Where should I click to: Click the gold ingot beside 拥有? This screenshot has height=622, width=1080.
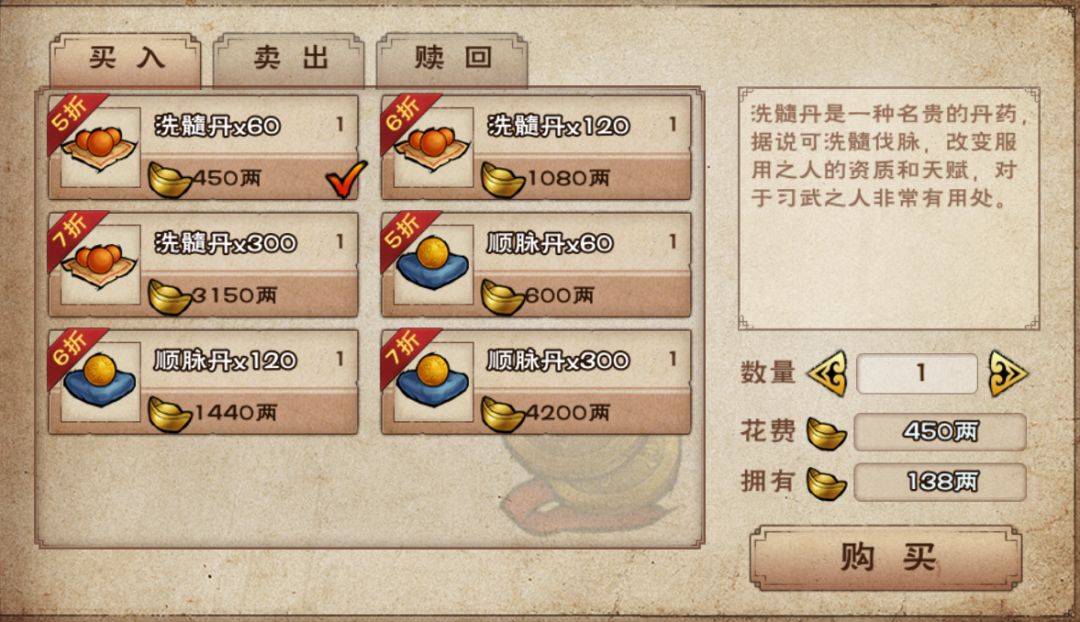(x=827, y=483)
